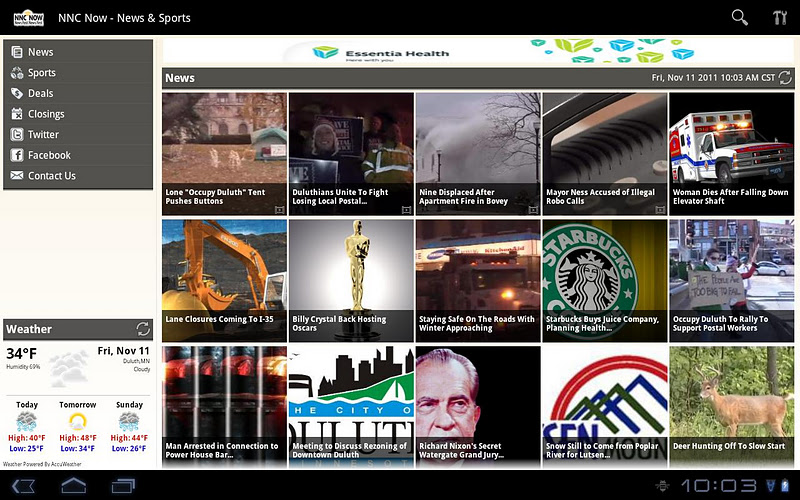This screenshot has height=500, width=800.
Task: Click the 'Fri, Nov 11 2011 10:03 AM CST' timestamp
Action: 713,78
